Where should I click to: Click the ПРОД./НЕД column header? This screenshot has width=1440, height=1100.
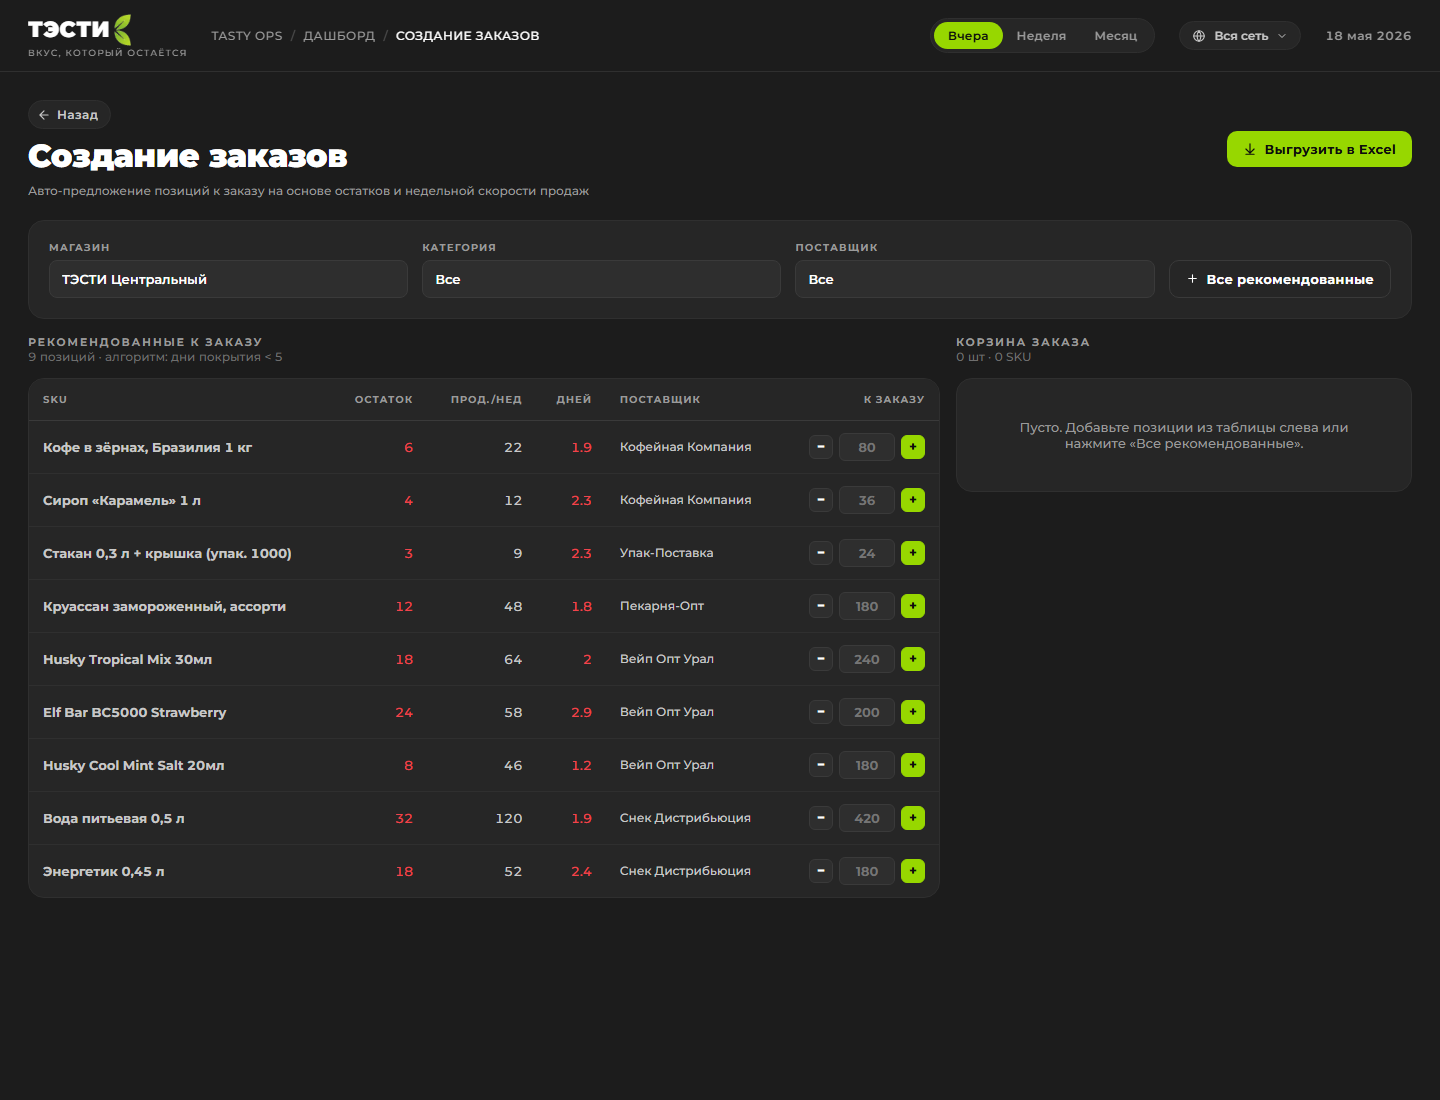coord(486,400)
